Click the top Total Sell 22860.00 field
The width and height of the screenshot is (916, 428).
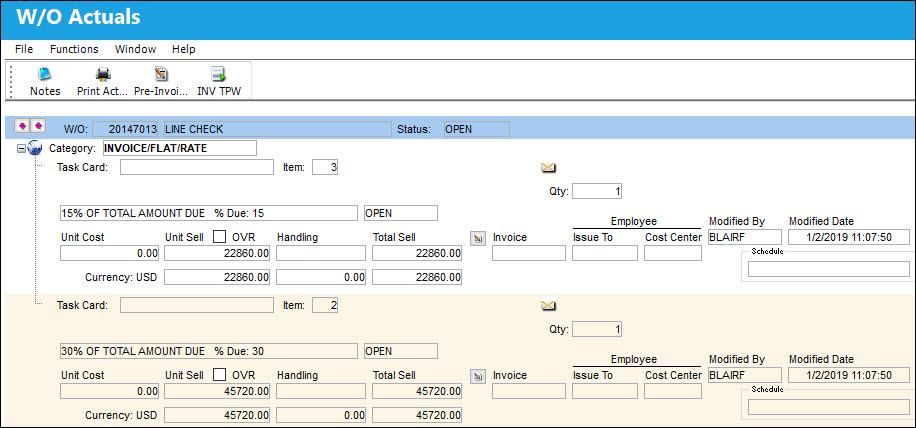click(417, 253)
